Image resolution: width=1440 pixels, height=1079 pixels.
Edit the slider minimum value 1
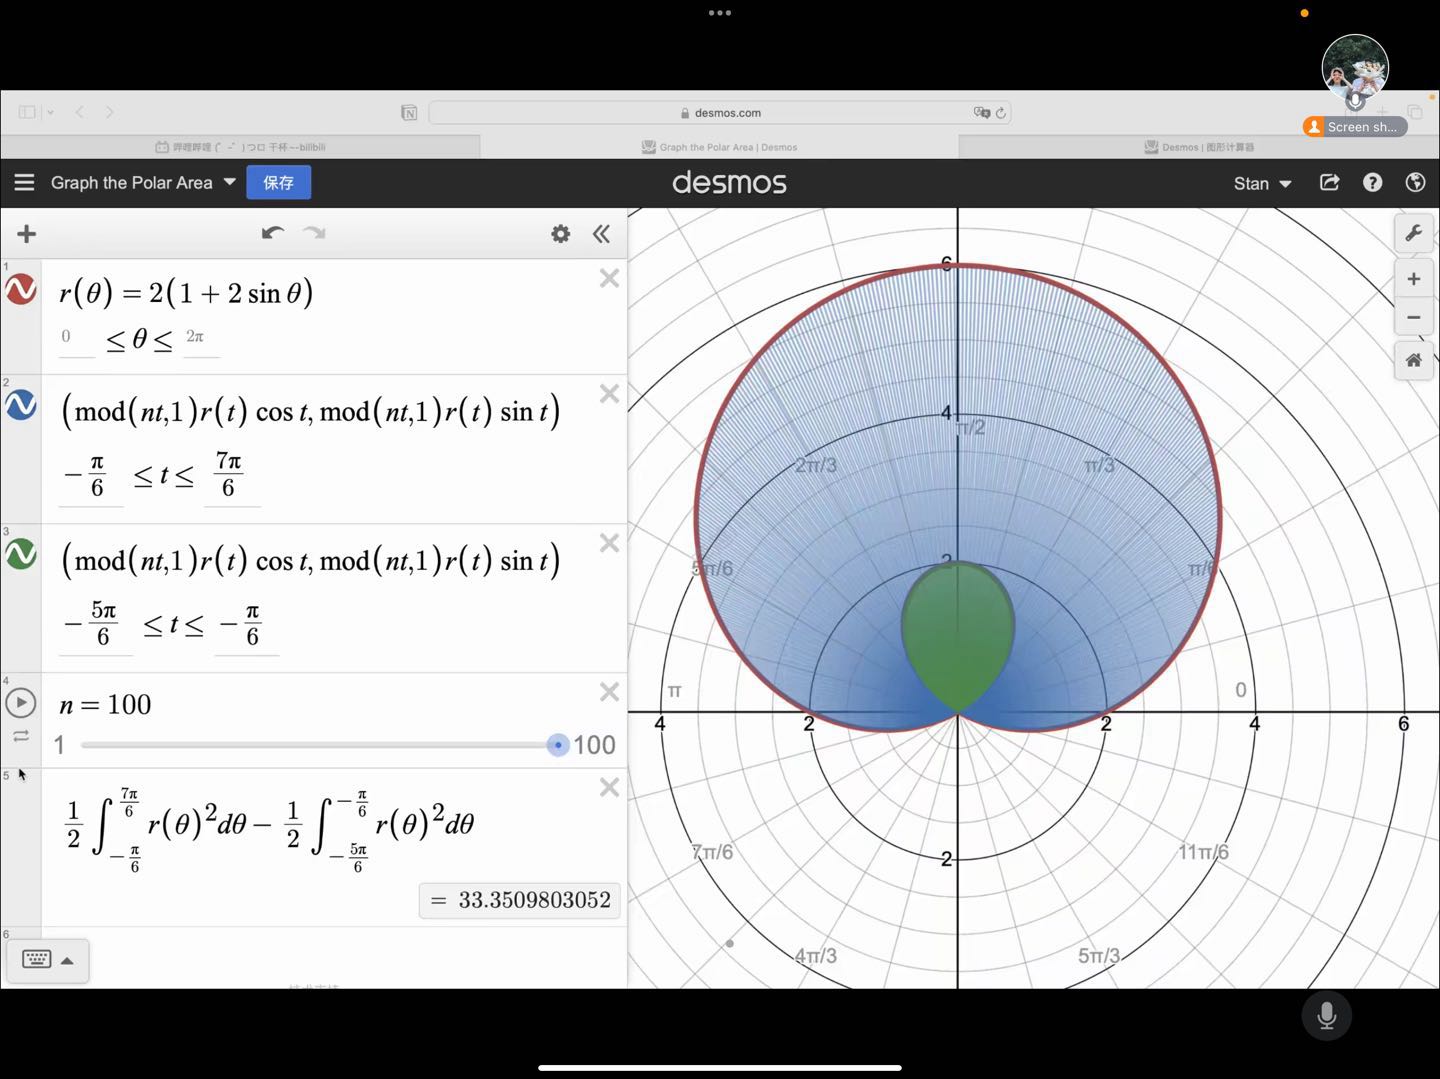click(x=59, y=745)
